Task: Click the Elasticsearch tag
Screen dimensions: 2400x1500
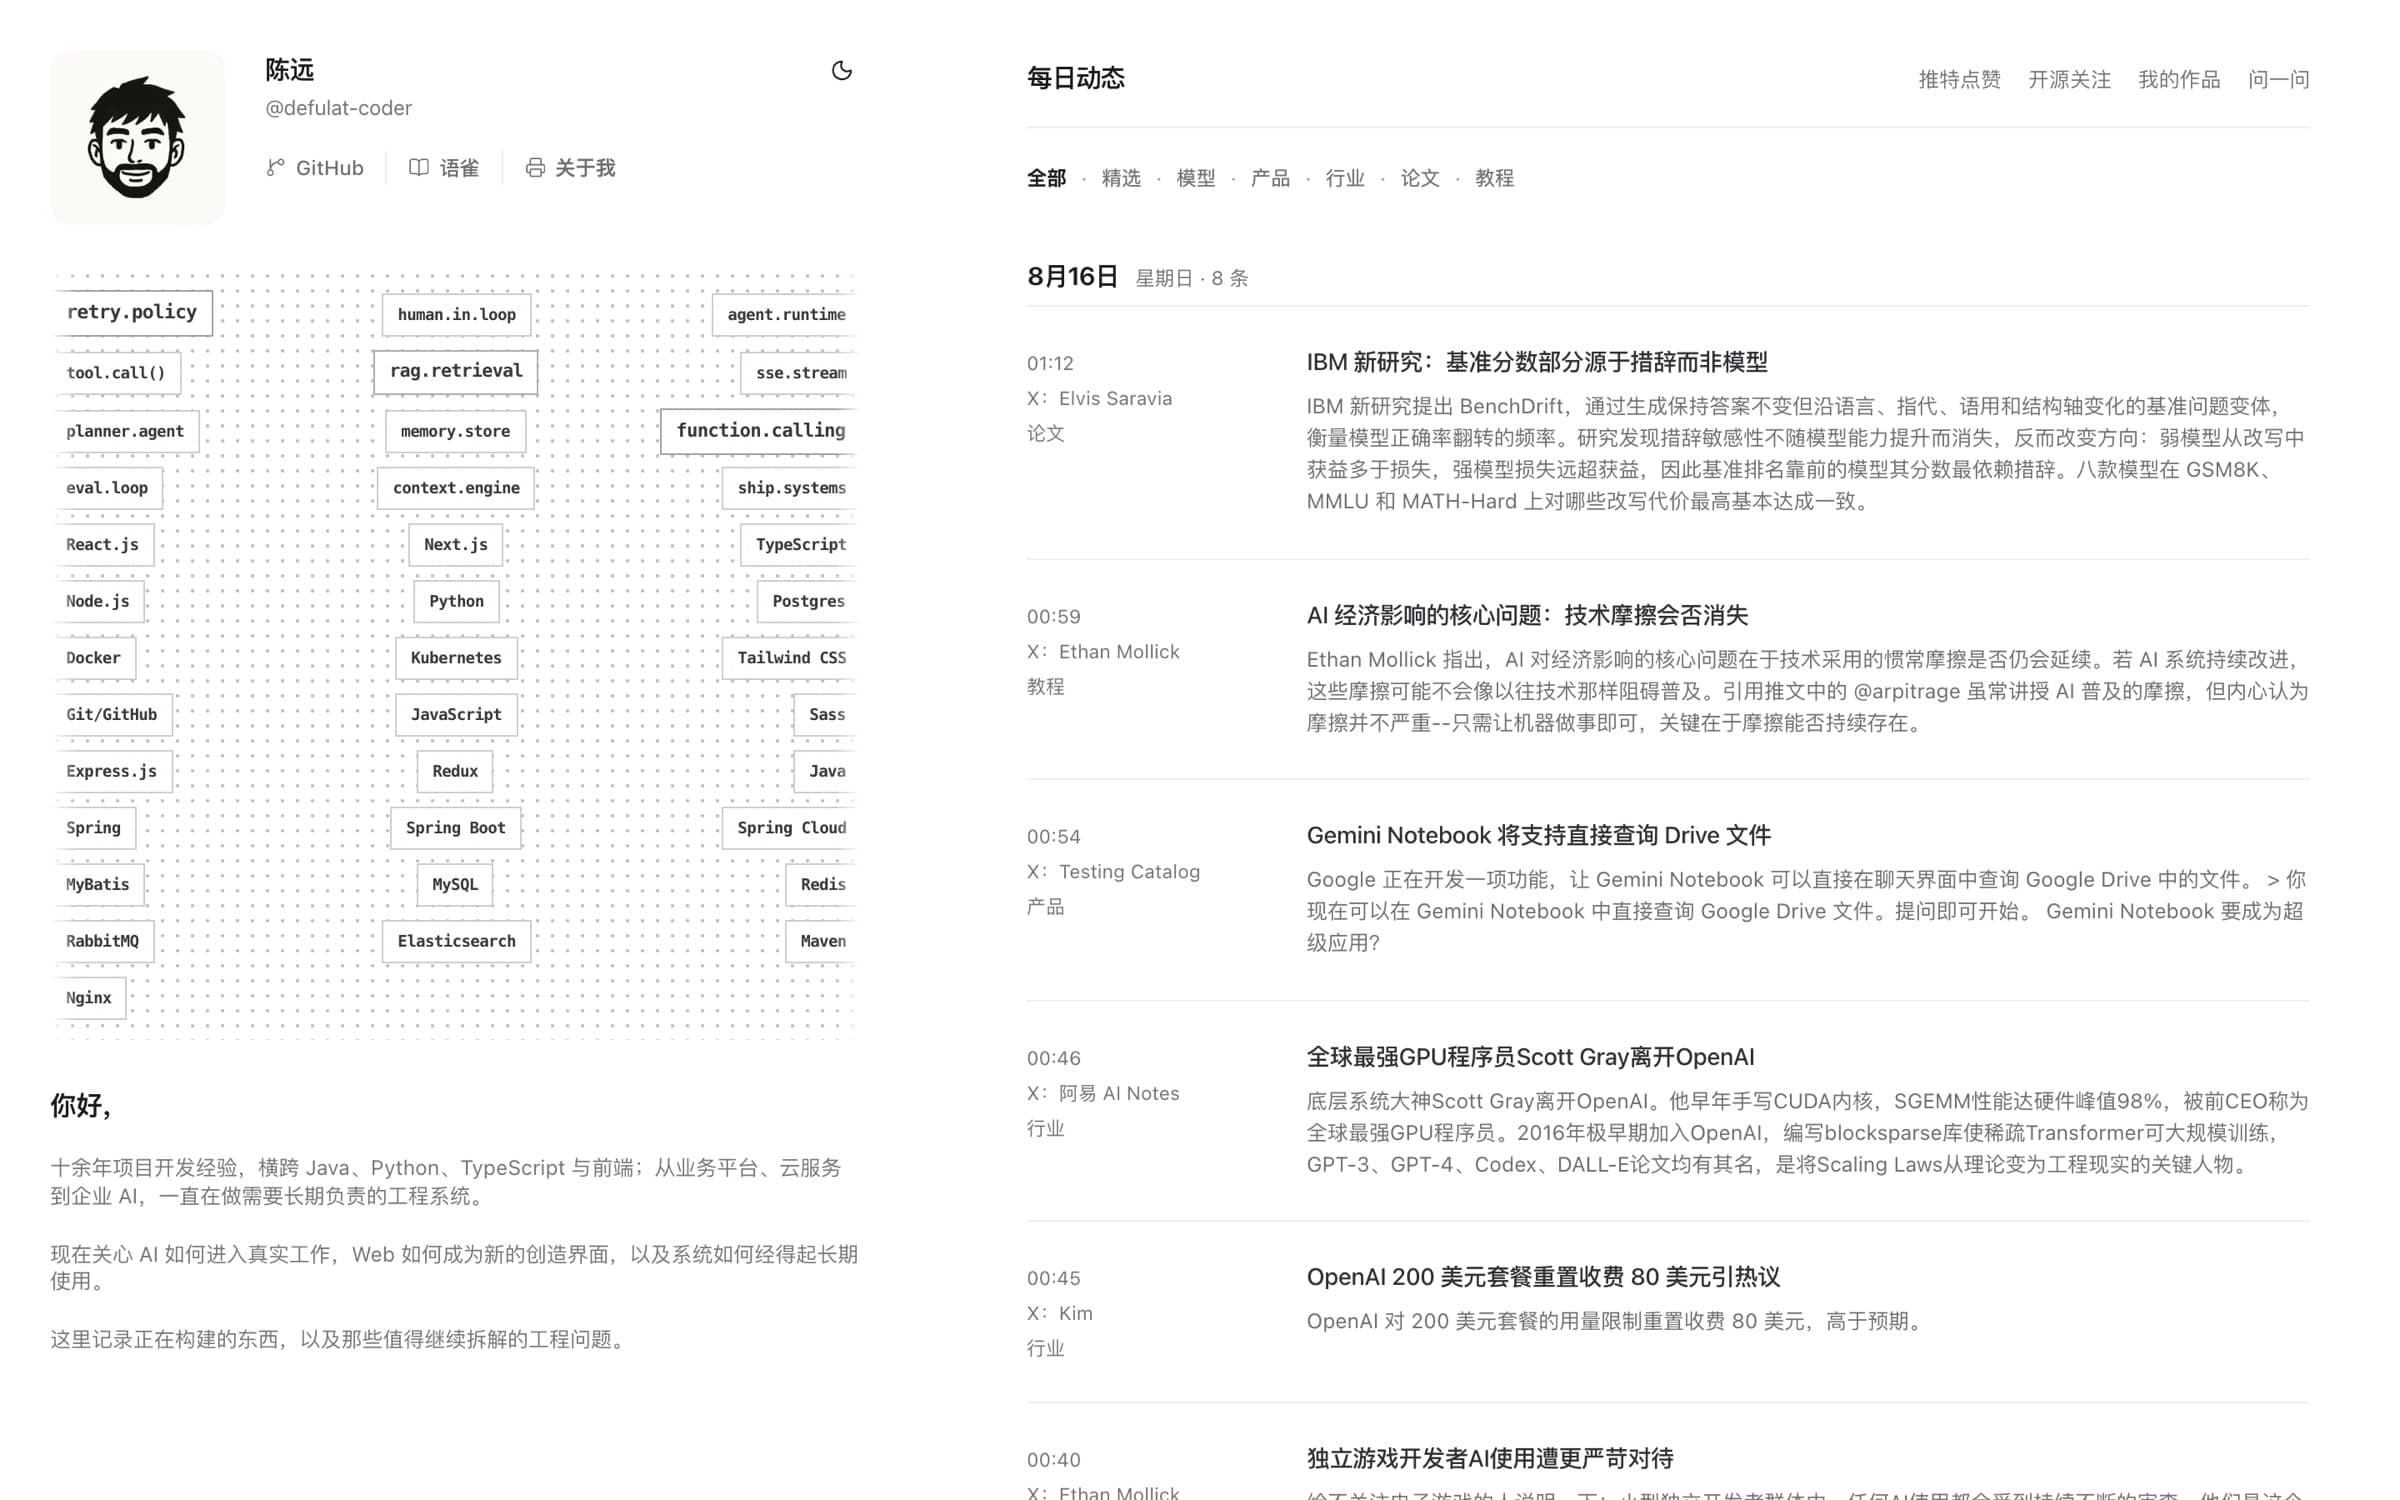Action: click(456, 942)
